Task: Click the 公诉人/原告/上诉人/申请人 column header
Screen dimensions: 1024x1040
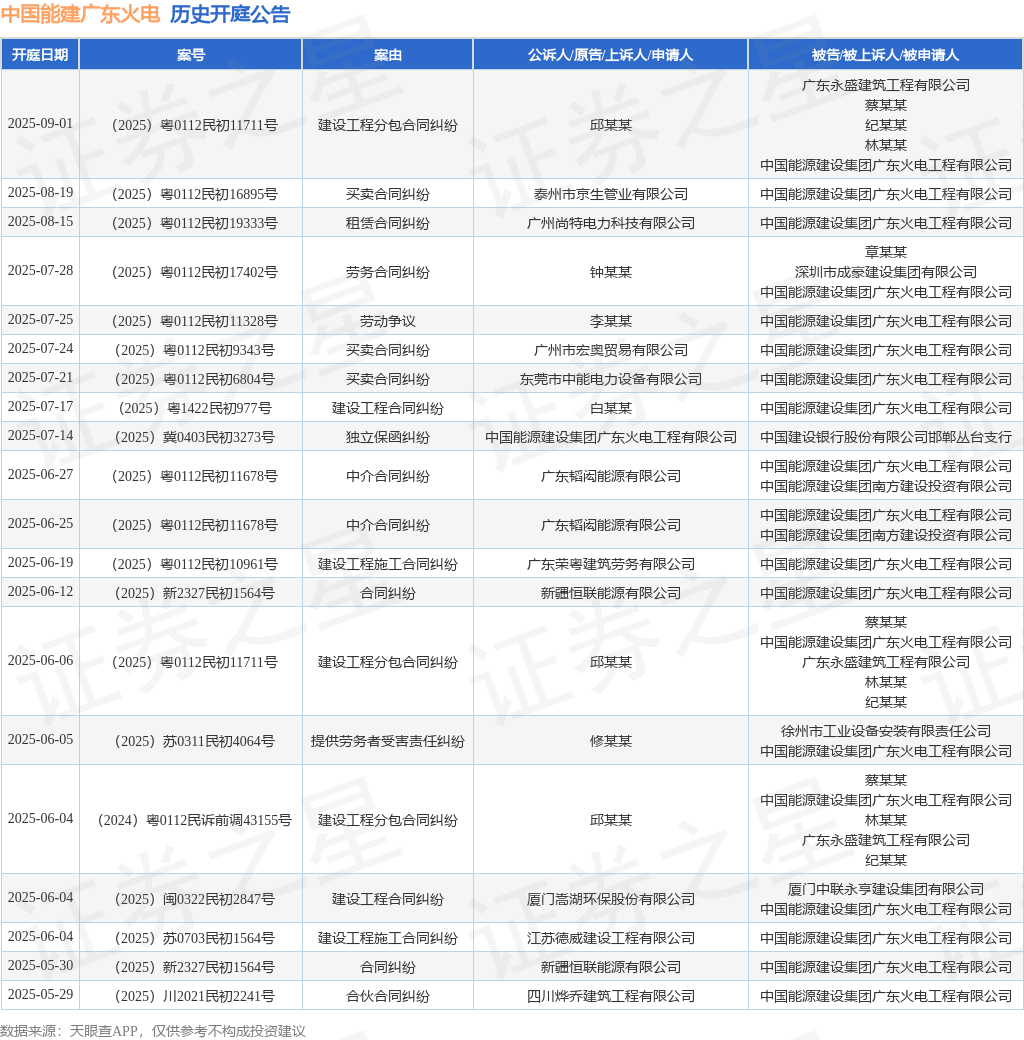Action: click(610, 54)
